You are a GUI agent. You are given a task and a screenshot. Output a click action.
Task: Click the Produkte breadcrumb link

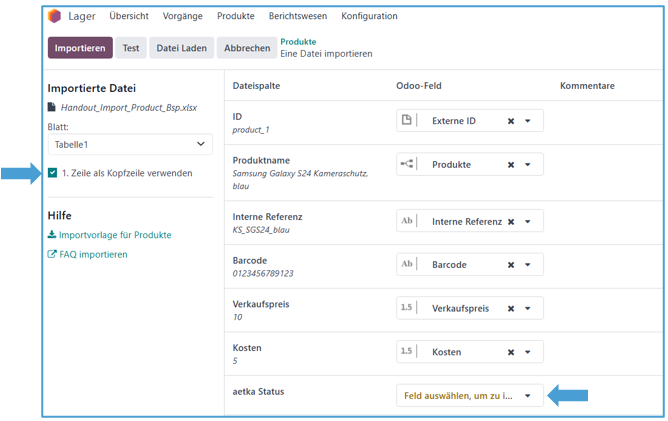click(x=300, y=42)
